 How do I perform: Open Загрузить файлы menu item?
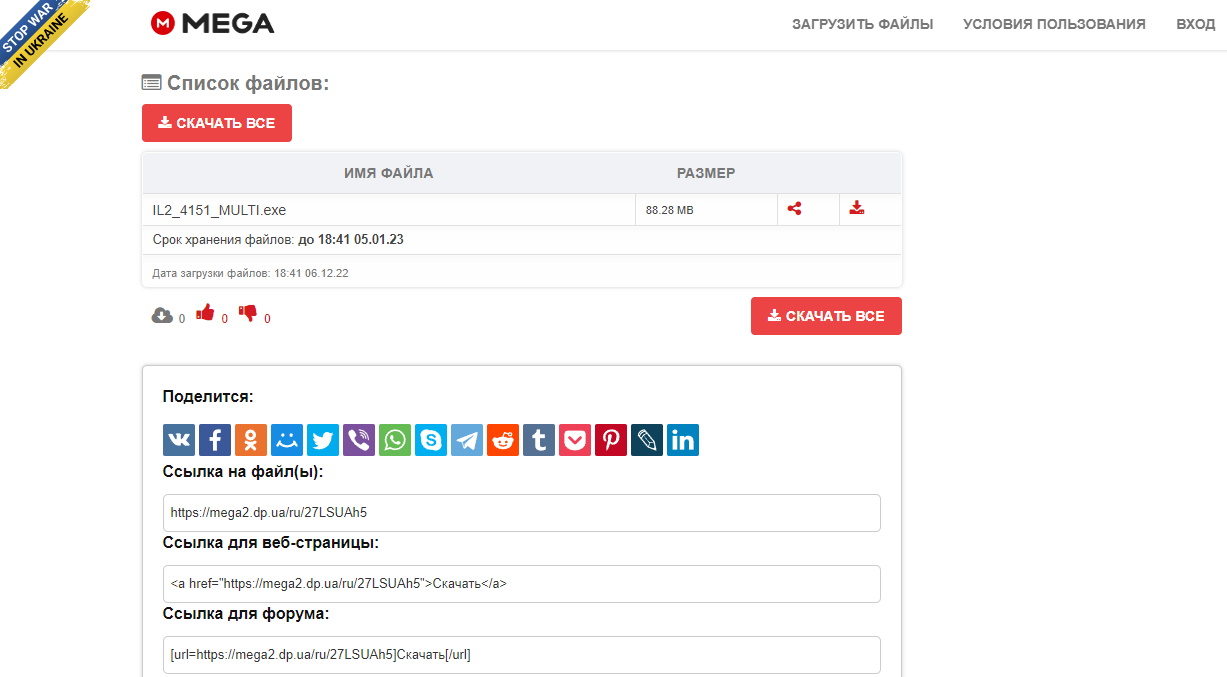pos(863,24)
